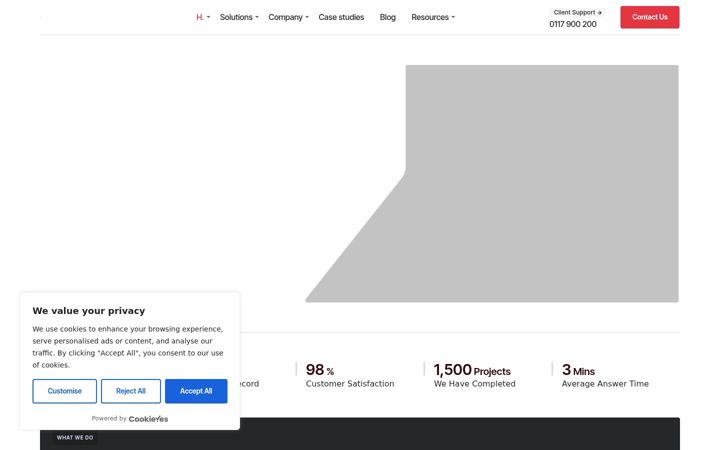The image size is (720, 450).
Task: Reject All cookies in the banner
Action: pyautogui.click(x=131, y=391)
